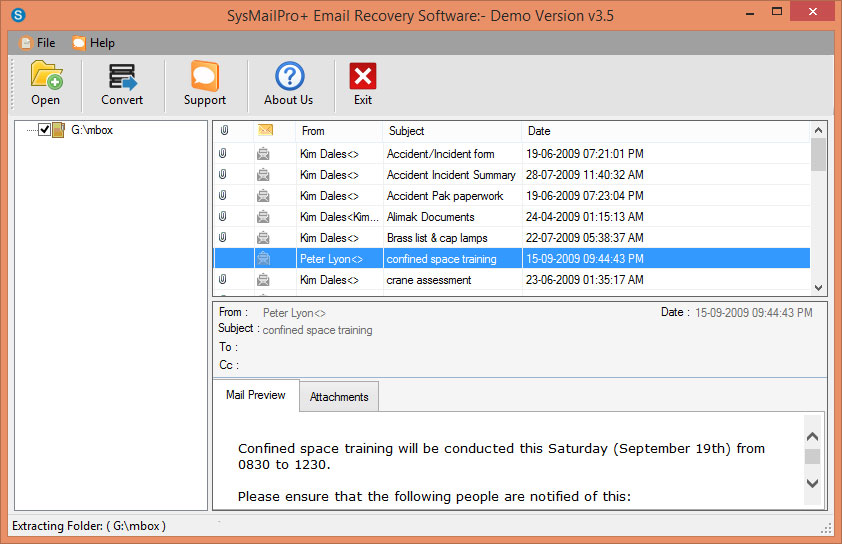
Task: Select the 'Brass list & cap lamps' subject cell
Action: 452,237
